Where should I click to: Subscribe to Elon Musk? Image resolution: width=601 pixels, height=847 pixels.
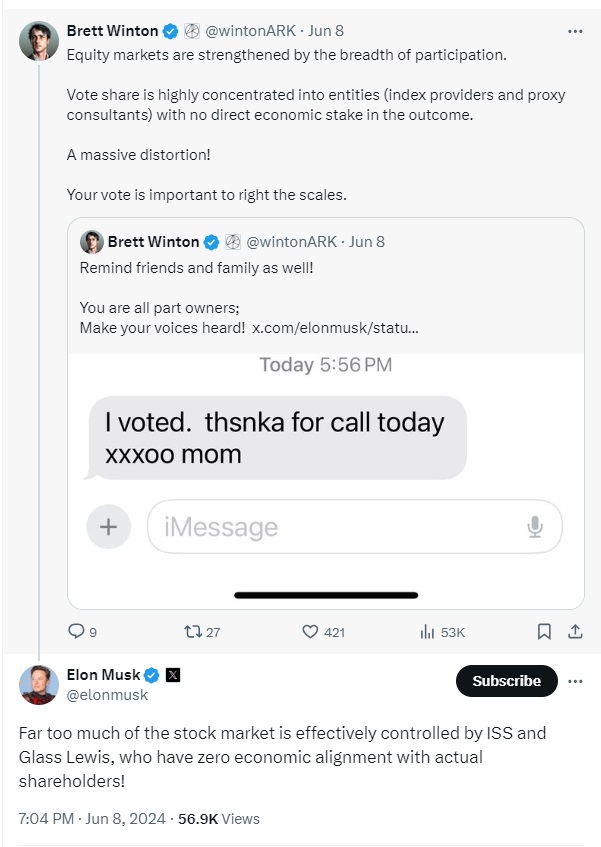(506, 681)
